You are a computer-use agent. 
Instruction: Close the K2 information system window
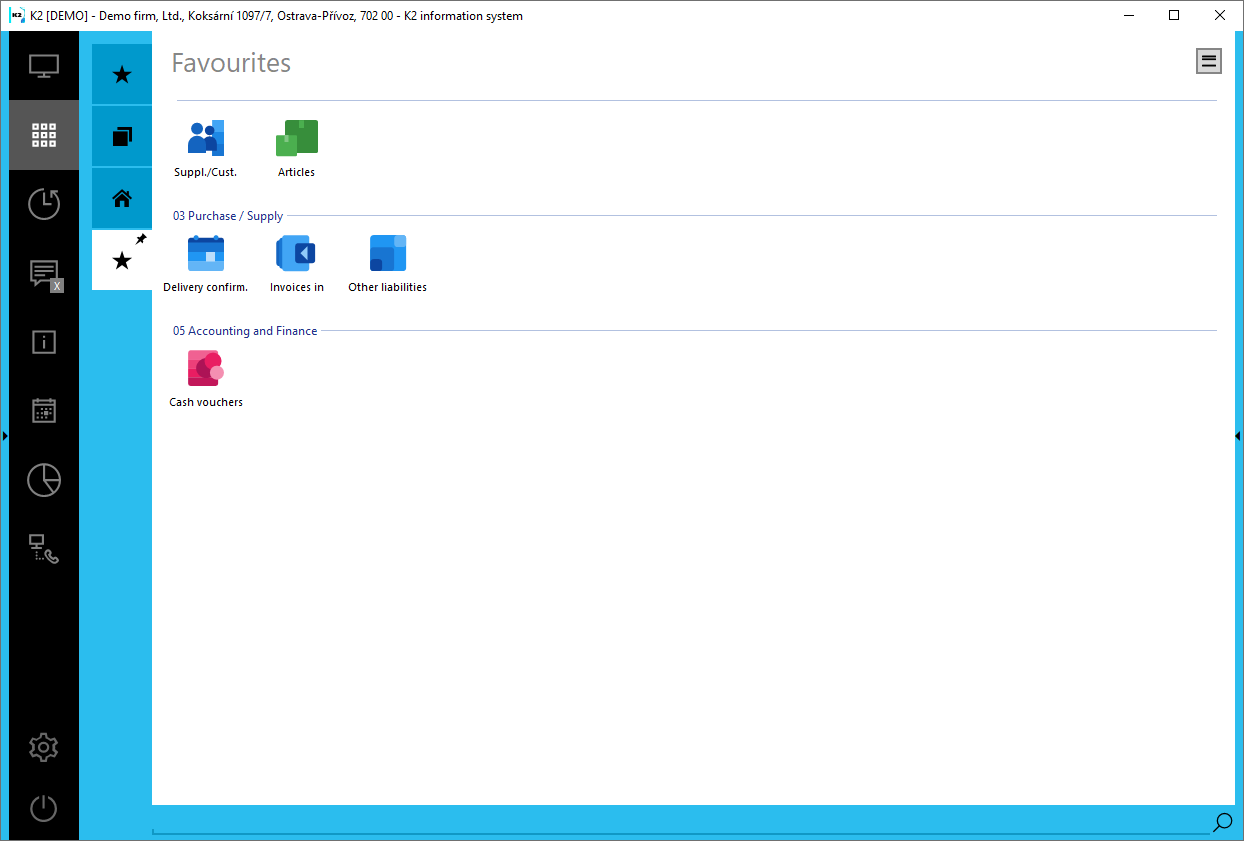click(1220, 15)
